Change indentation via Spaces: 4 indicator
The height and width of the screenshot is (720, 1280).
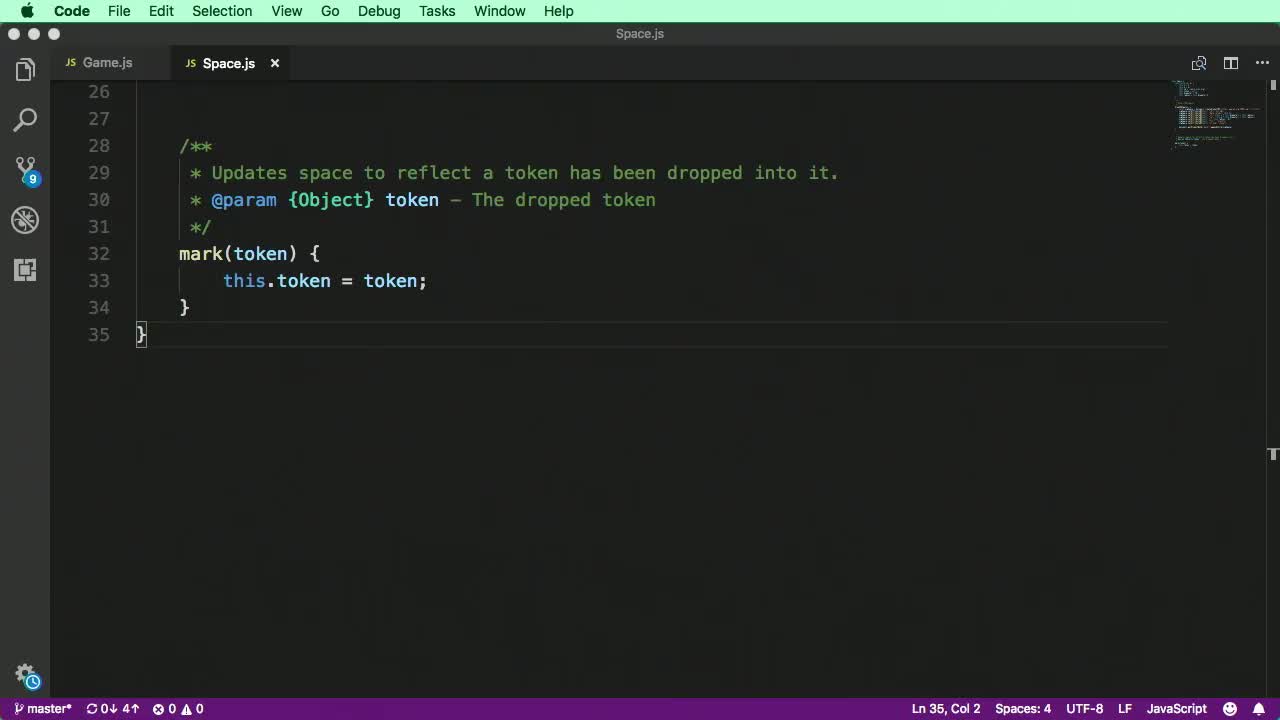1022,708
